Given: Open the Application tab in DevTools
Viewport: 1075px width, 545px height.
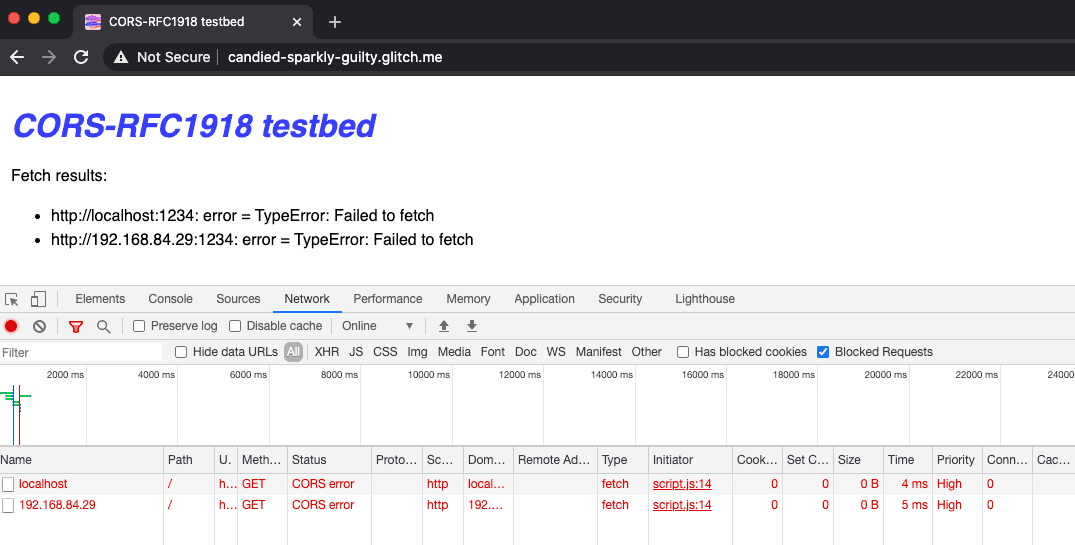Looking at the screenshot, I should [544, 299].
